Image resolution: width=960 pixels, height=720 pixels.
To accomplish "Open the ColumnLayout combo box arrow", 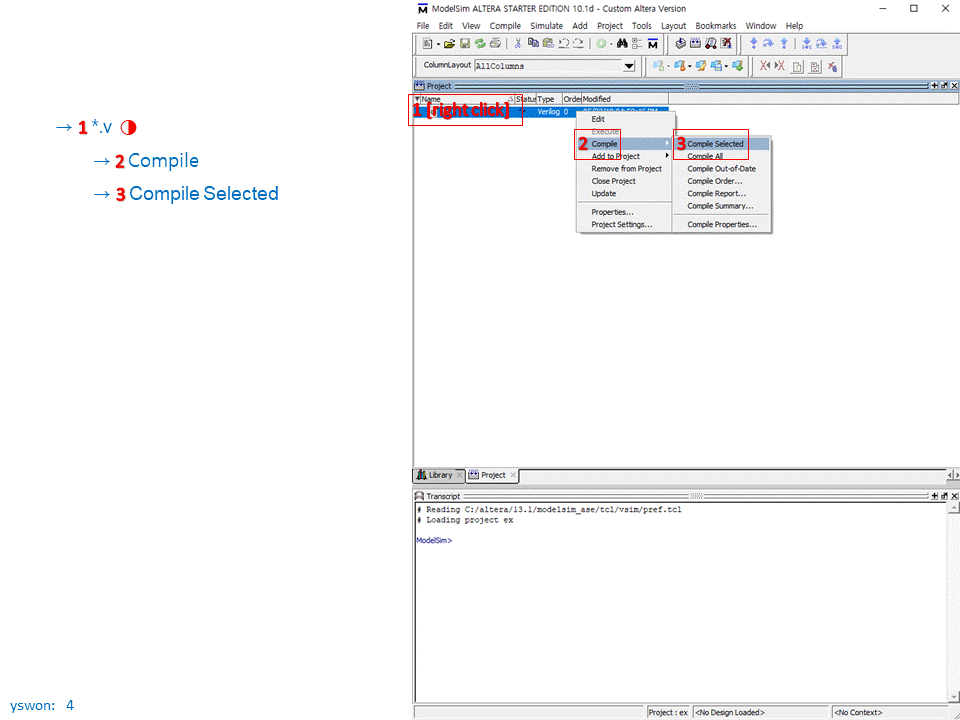I will coord(629,66).
